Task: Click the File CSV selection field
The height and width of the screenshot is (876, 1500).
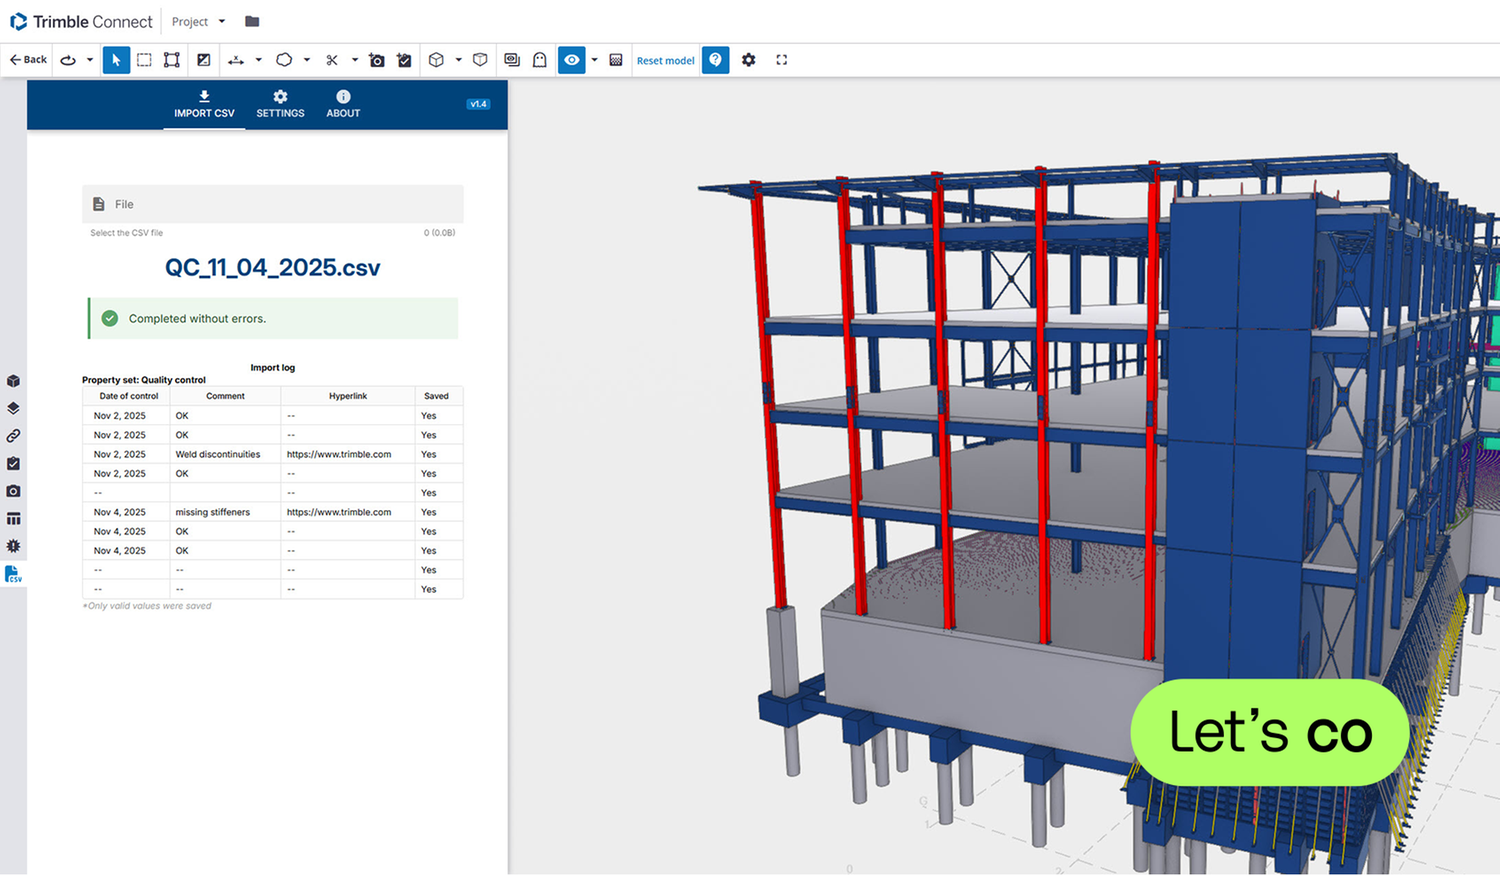Action: pyautogui.click(x=273, y=204)
